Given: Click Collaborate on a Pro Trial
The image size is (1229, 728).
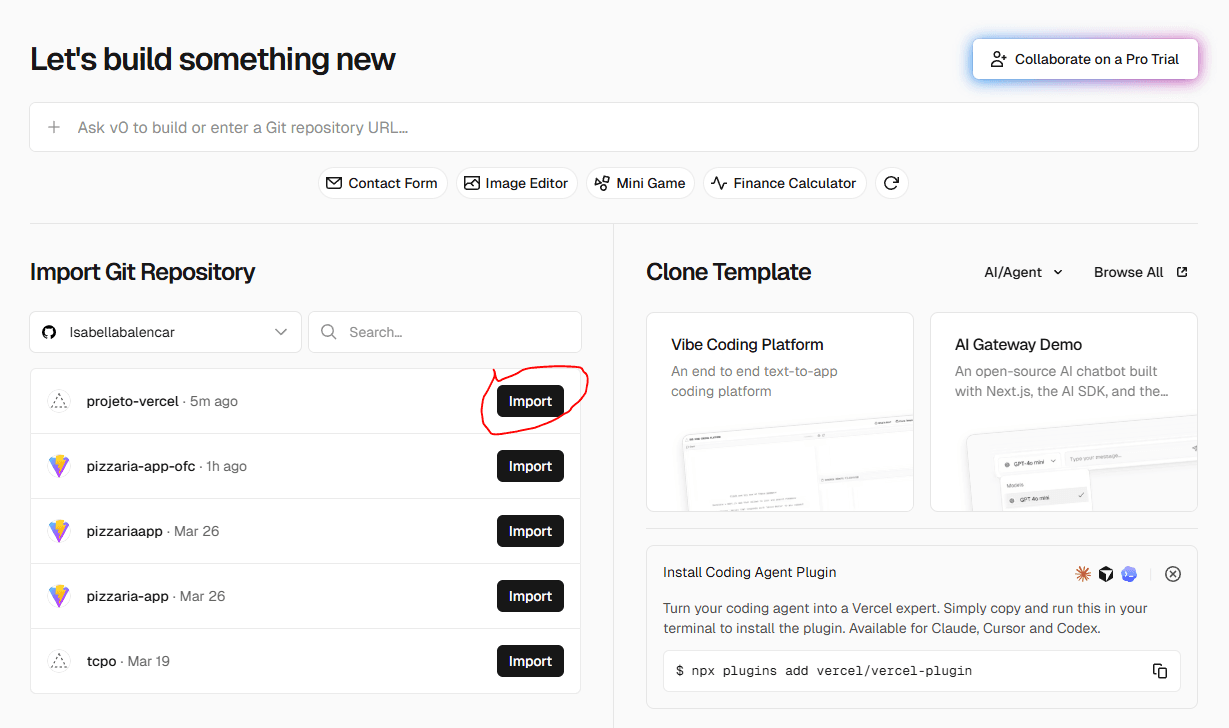Looking at the screenshot, I should pos(1085,59).
